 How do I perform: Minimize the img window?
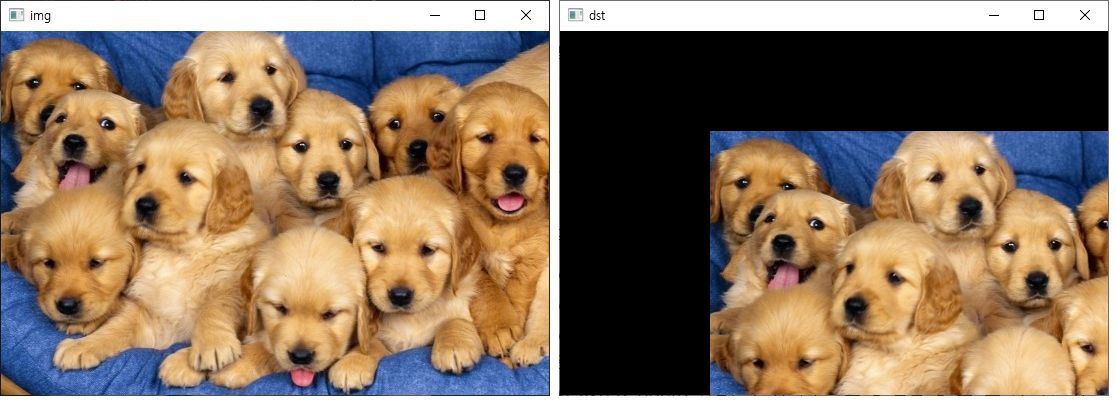(434, 16)
